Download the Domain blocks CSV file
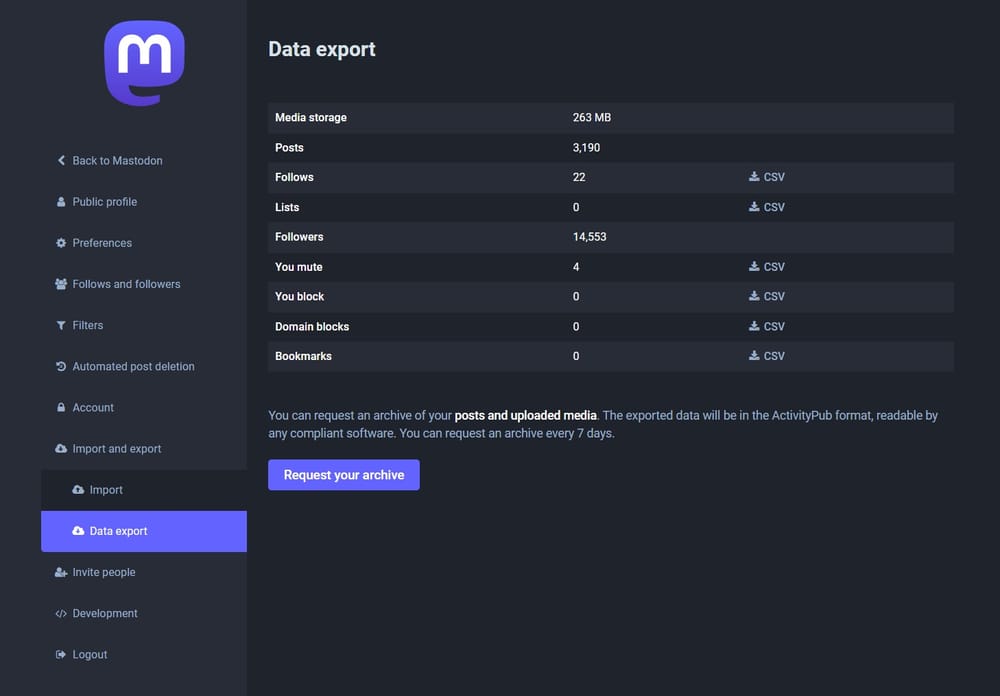The image size is (1000, 696). click(x=767, y=326)
